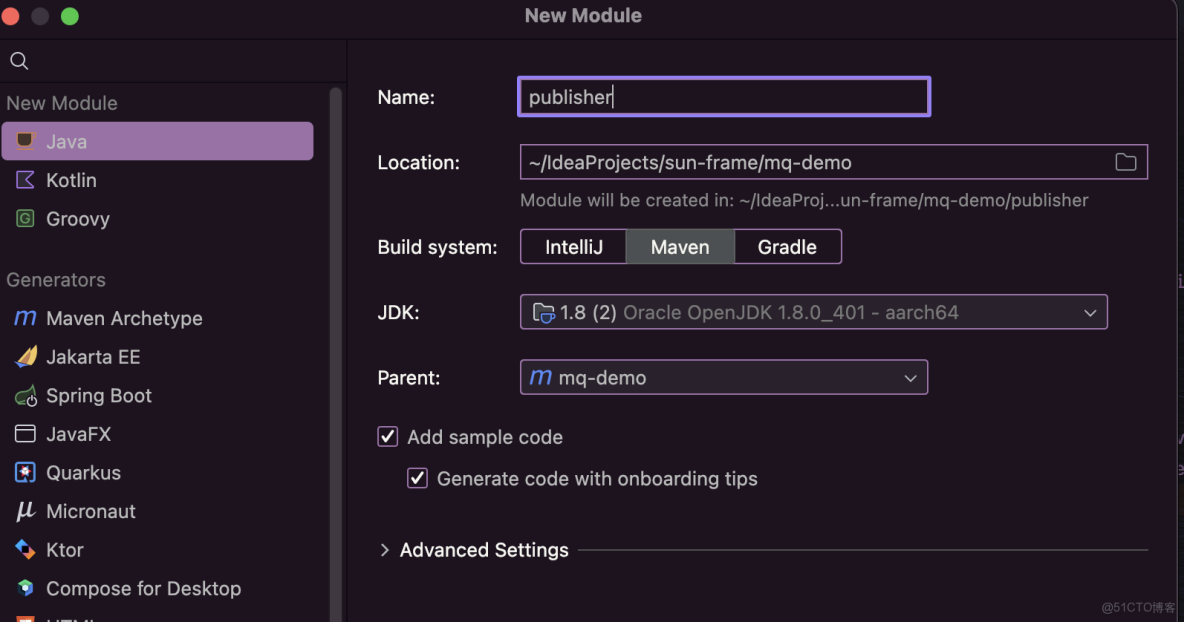Open Compose for Desktop generator
The width and height of the screenshot is (1184, 622).
click(143, 589)
